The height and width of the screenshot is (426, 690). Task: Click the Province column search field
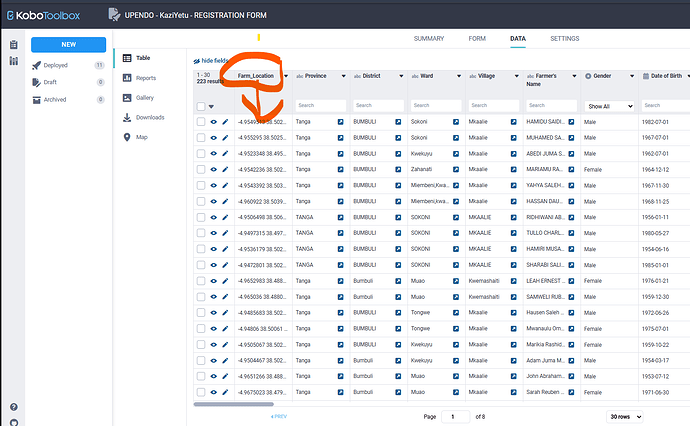[x=320, y=106]
